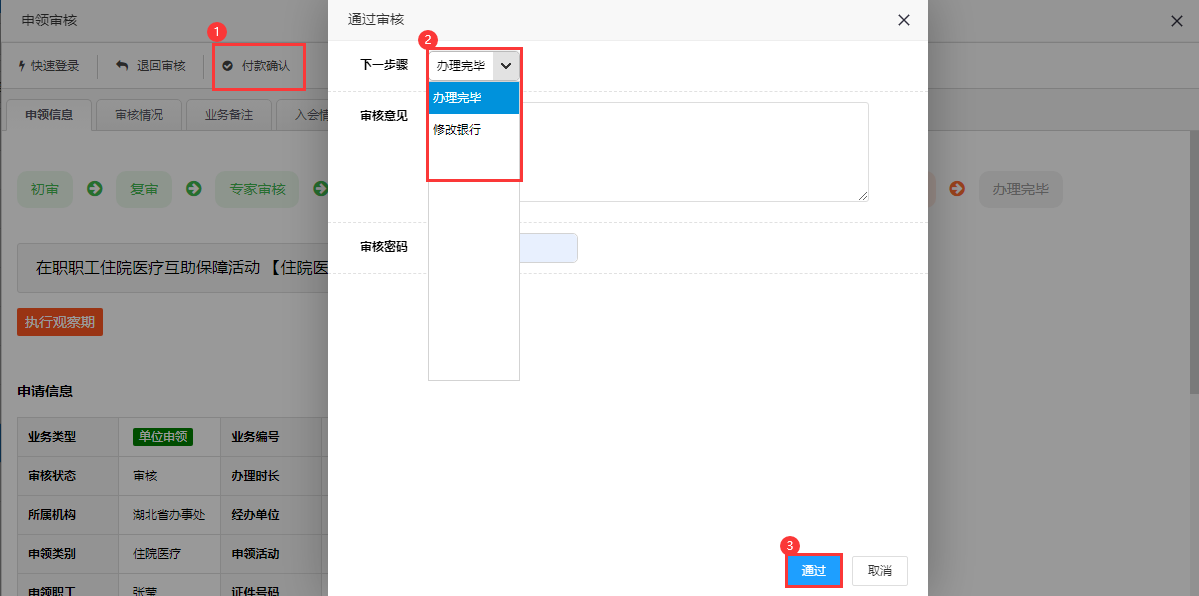Click the 初审 workflow step
Image resolution: width=1199 pixels, height=596 pixels.
click(x=44, y=189)
